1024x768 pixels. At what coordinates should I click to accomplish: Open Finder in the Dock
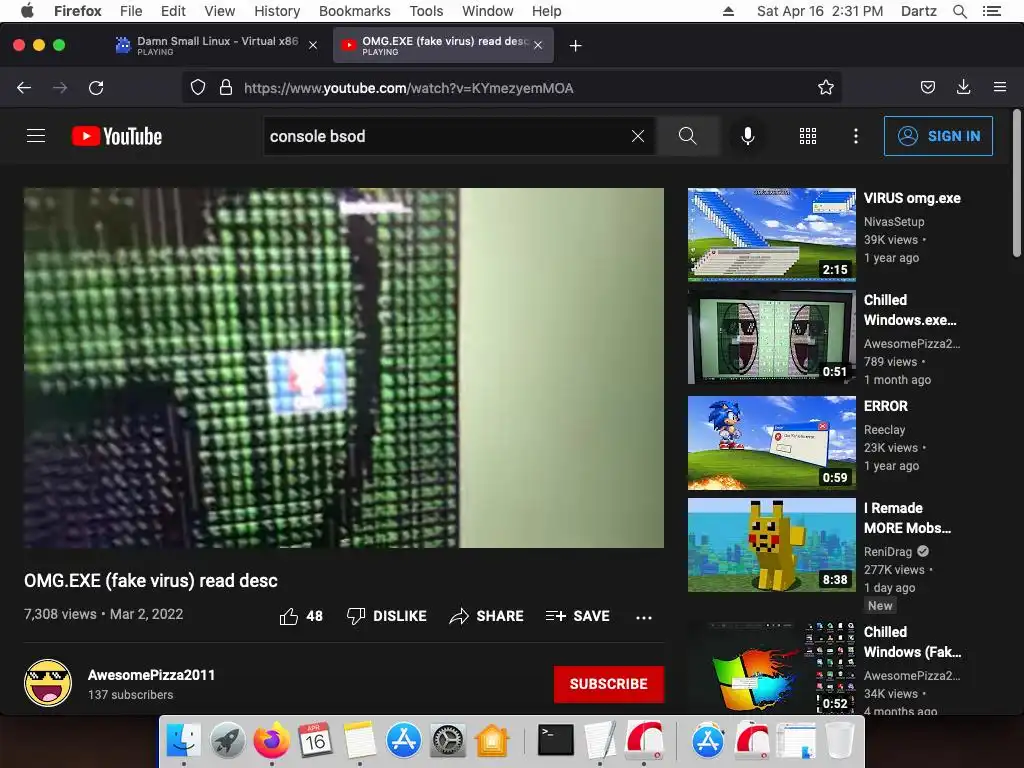[184, 740]
